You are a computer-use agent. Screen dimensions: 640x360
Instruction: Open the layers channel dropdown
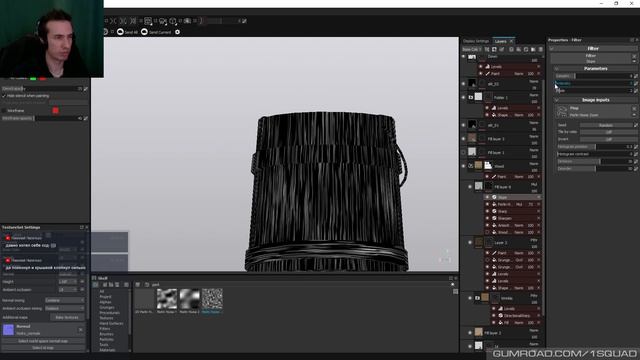click(x=472, y=49)
